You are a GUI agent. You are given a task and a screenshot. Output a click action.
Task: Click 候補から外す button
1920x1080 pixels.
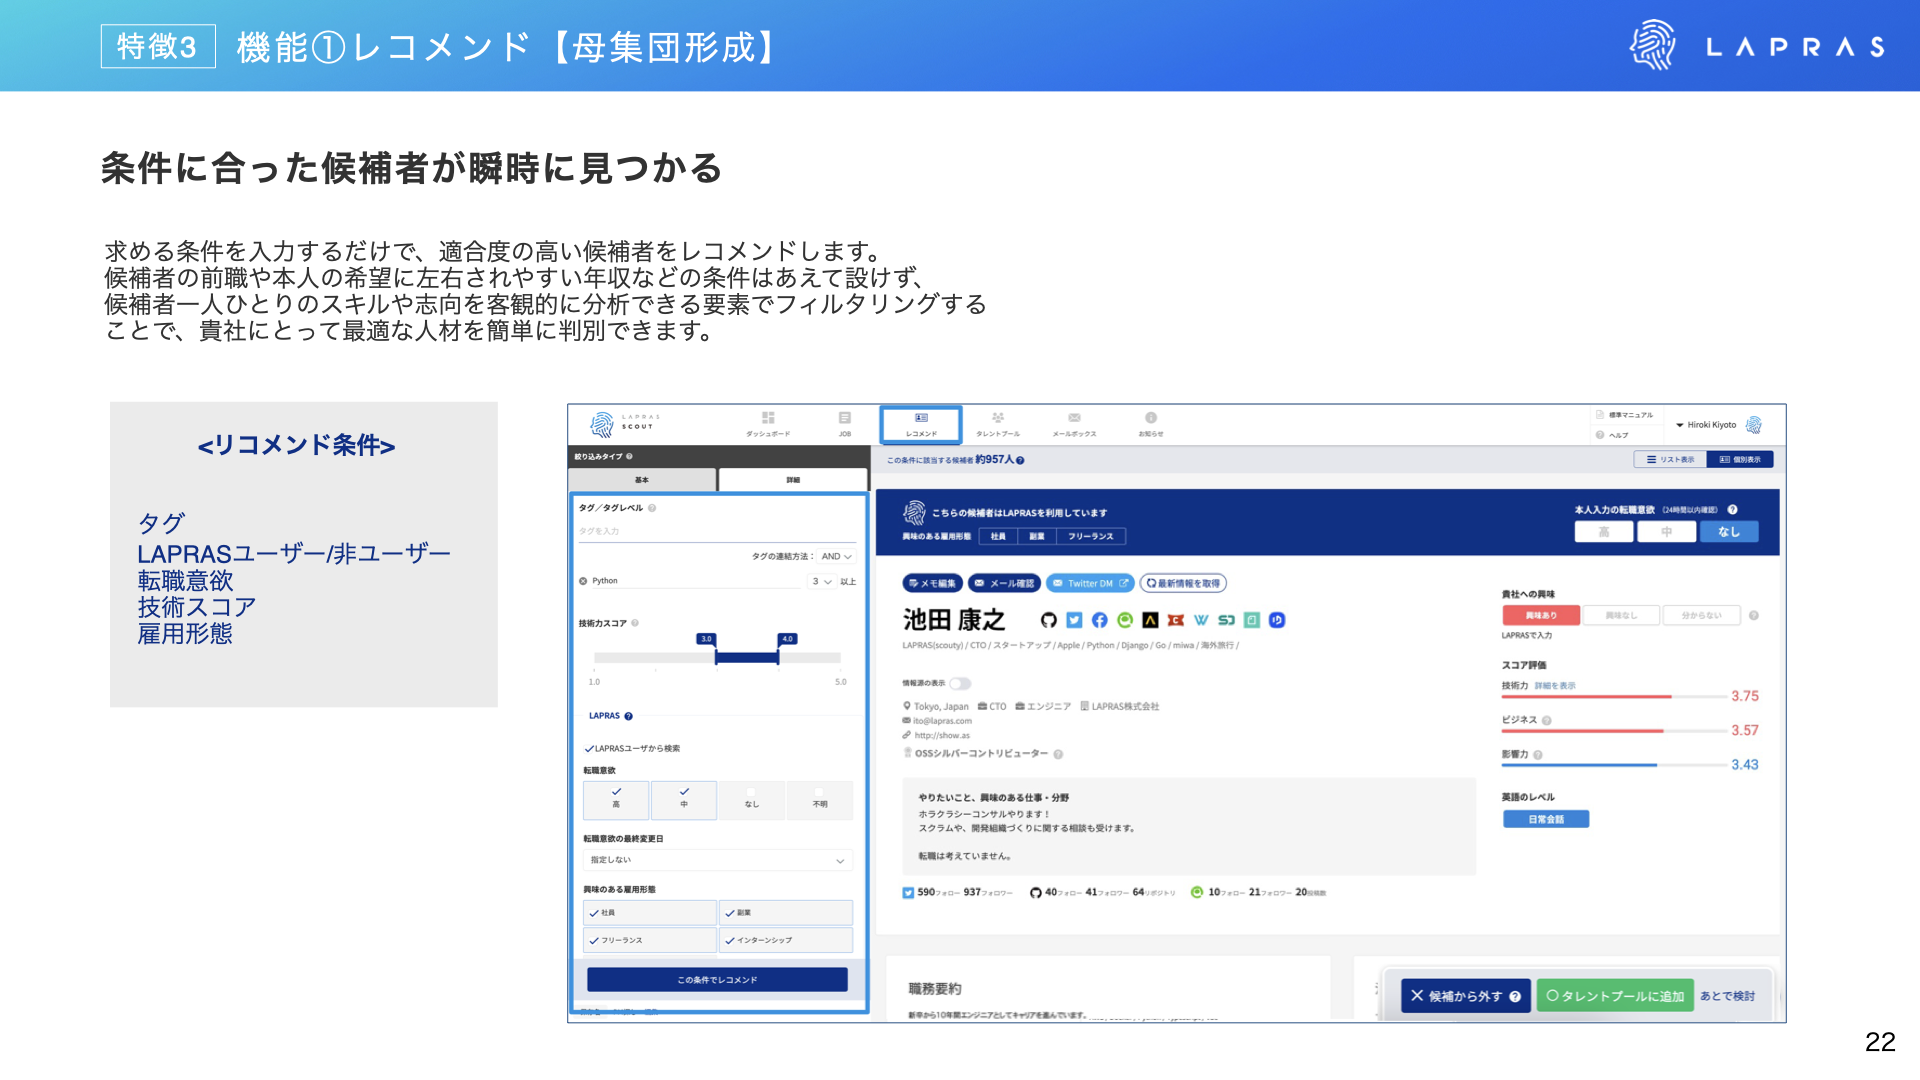[x=1465, y=996]
